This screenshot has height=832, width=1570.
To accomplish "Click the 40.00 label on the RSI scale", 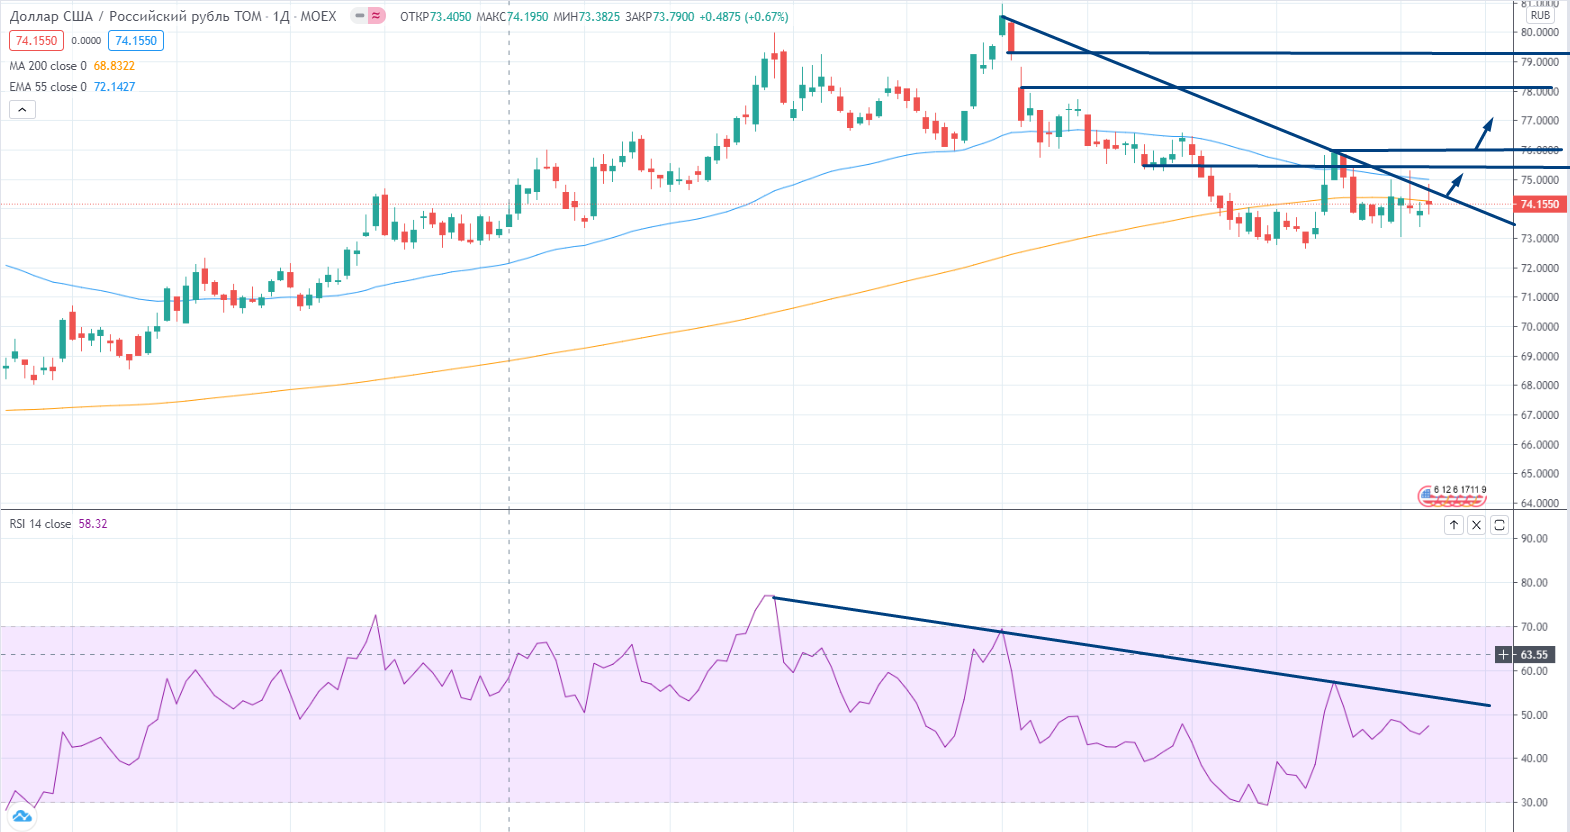I will pos(1534,758).
